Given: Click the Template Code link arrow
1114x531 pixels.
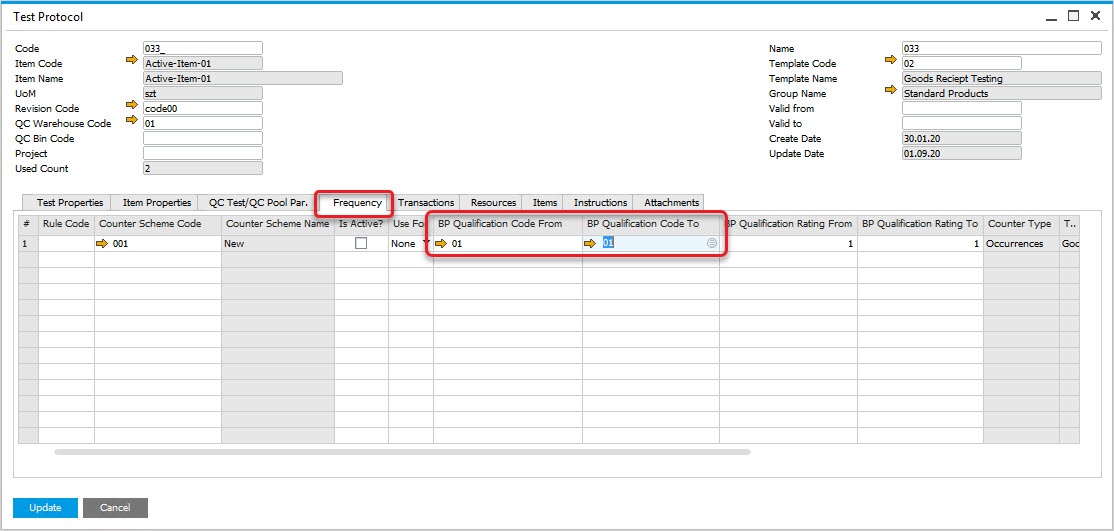Looking at the screenshot, I should point(891,60).
